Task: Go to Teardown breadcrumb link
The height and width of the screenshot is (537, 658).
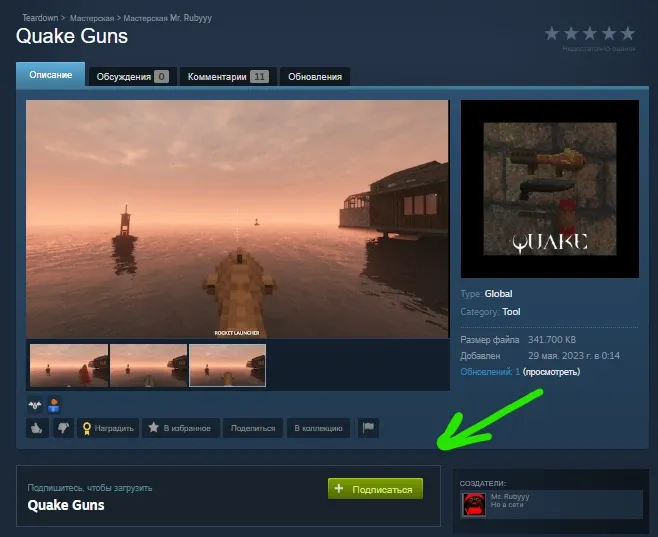Action: (x=40, y=18)
